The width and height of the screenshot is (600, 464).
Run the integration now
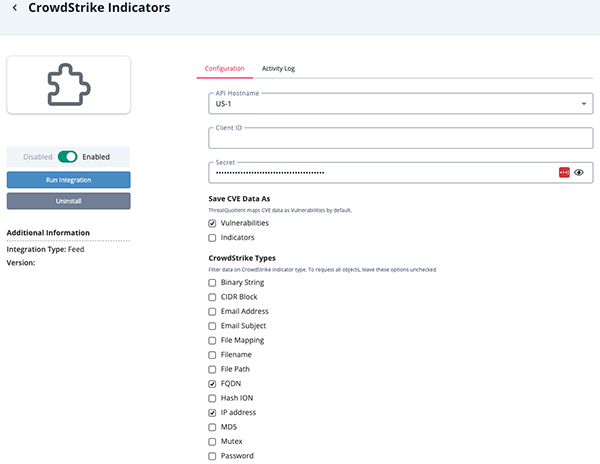click(x=68, y=180)
